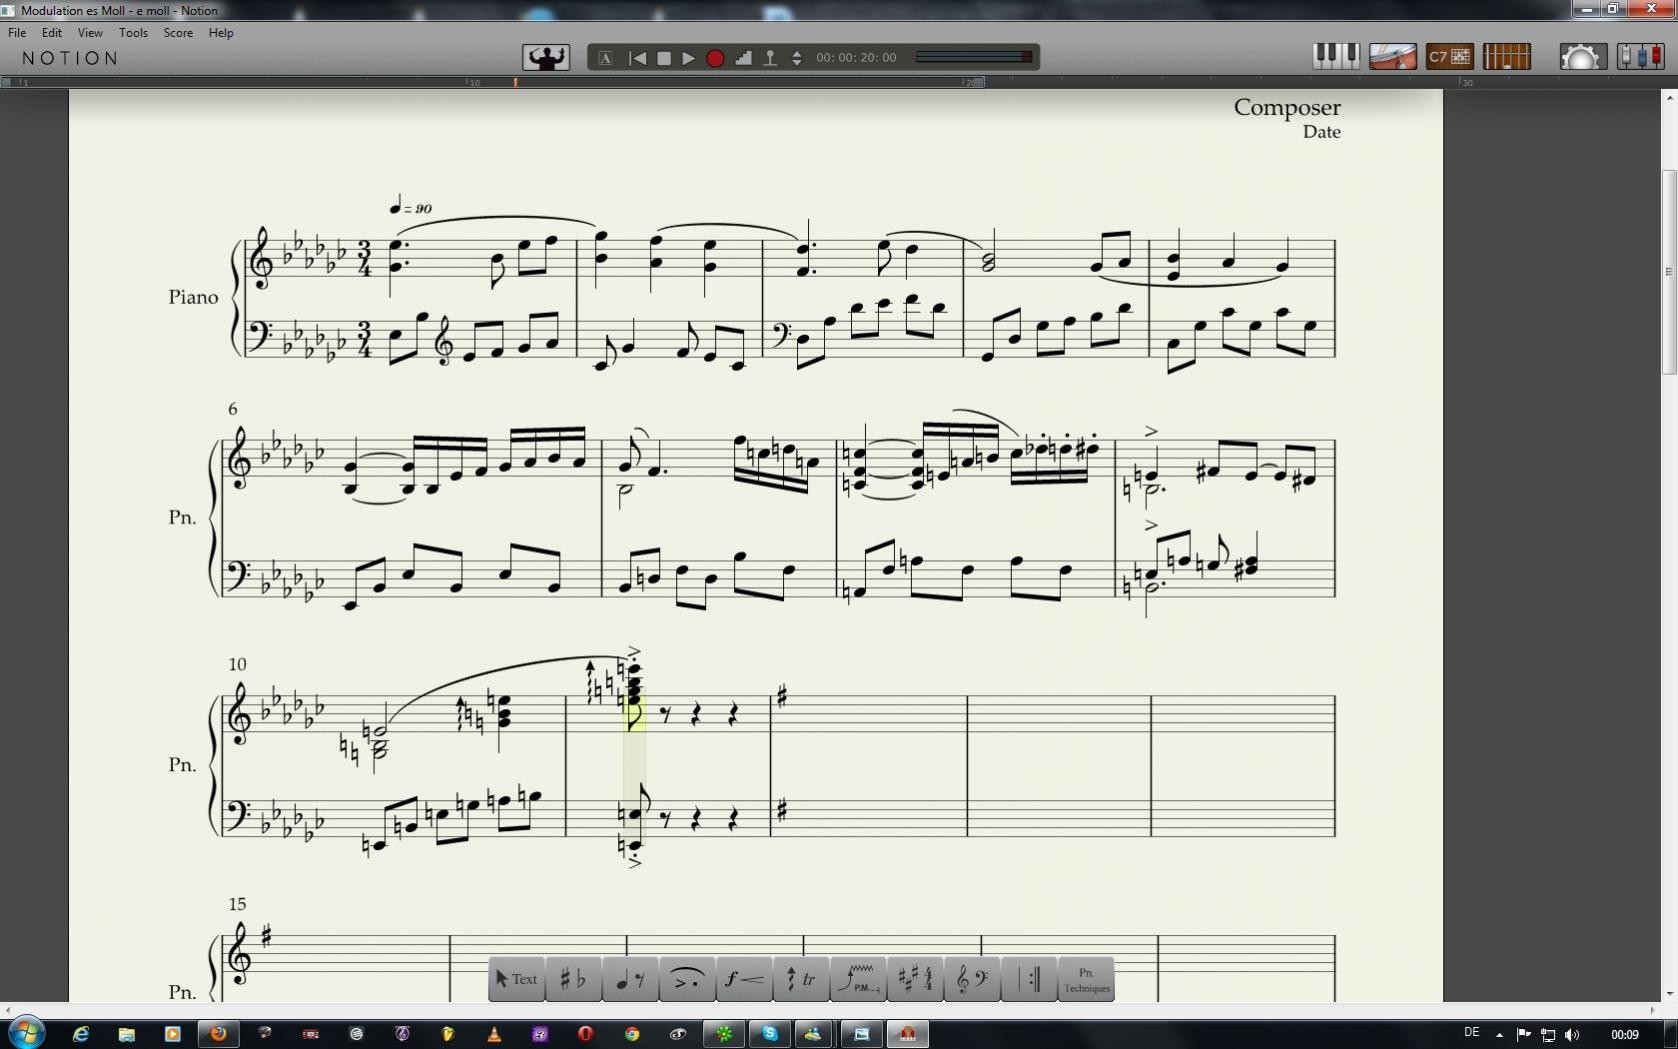Click the conductor icon in toolbar

point(546,58)
